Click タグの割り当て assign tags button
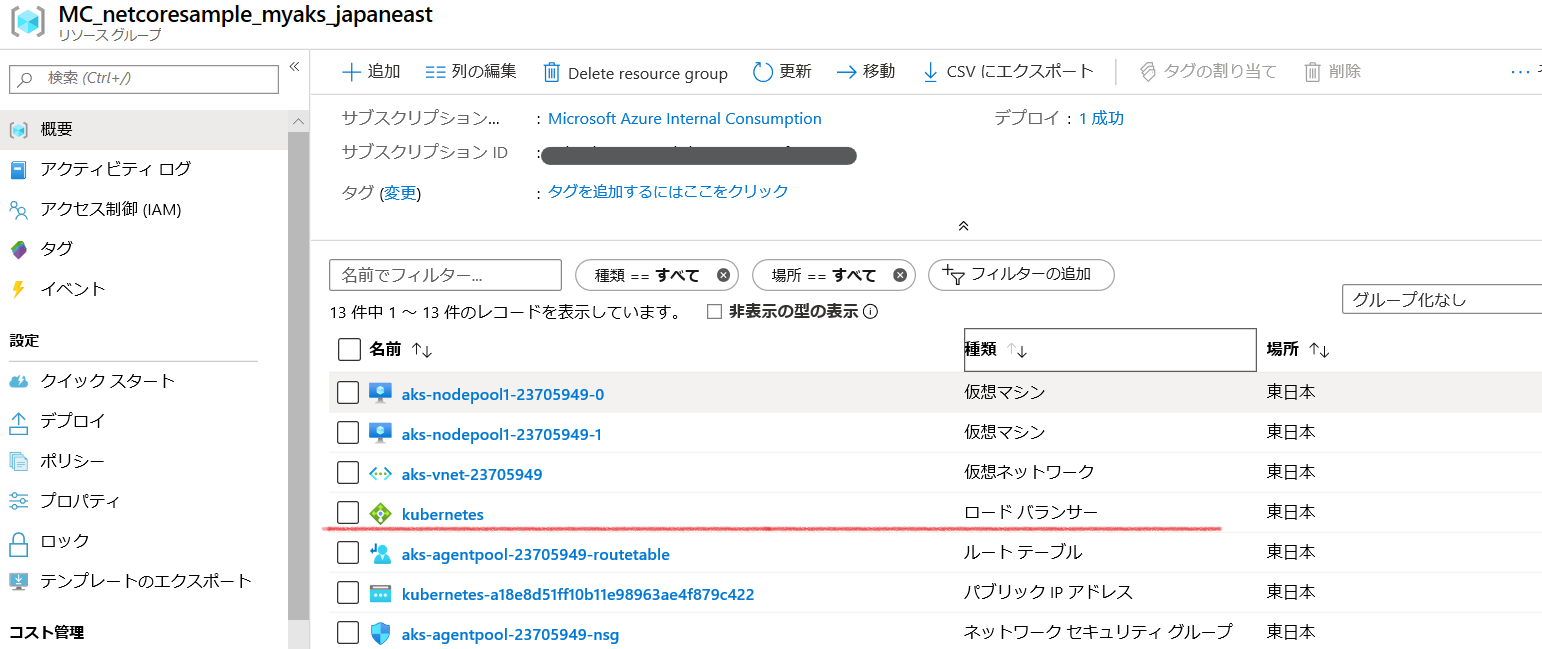1542x649 pixels. pyautogui.click(x=1209, y=72)
